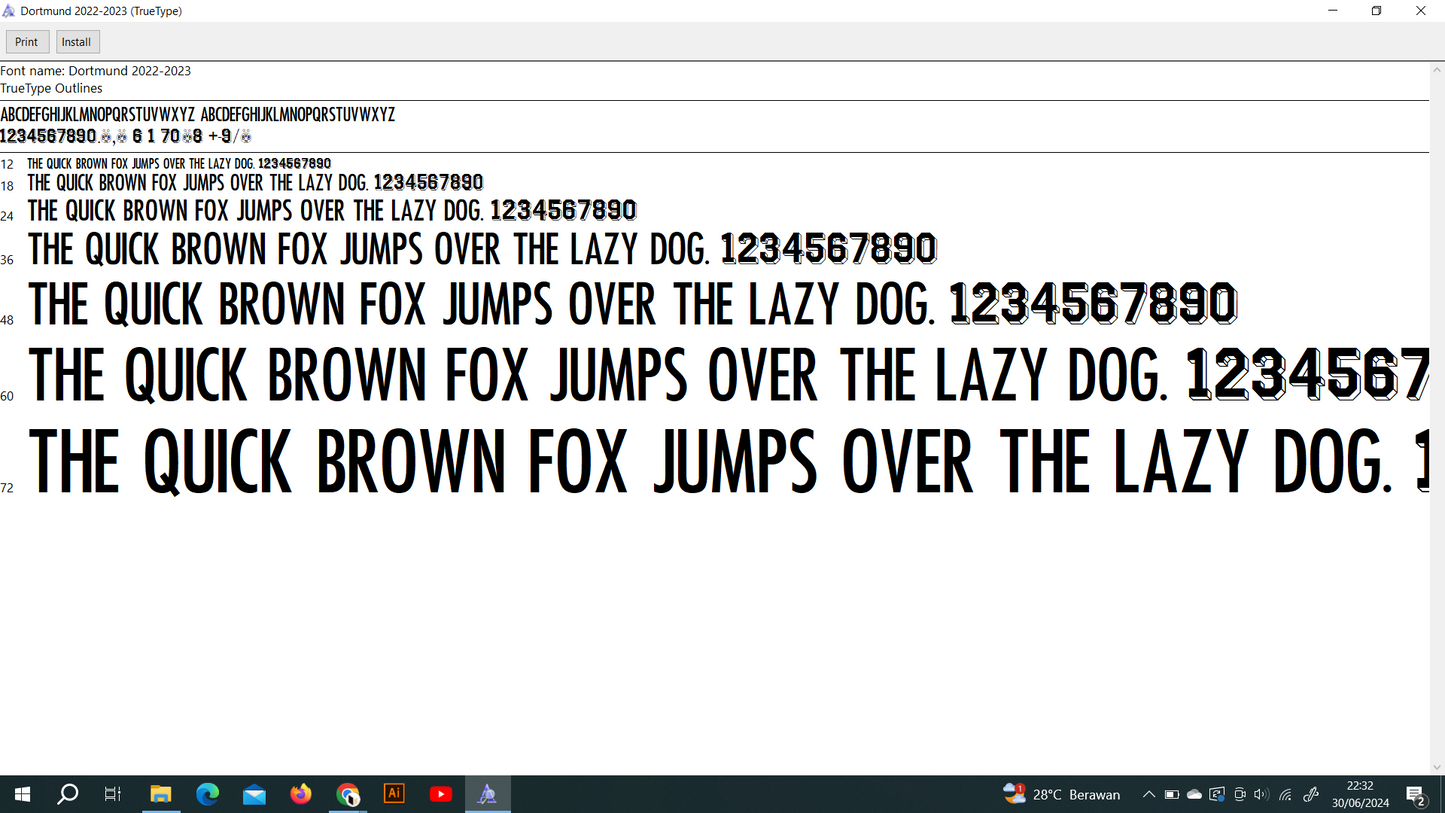Click the Install button to install font
The image size is (1445, 813).
click(x=76, y=42)
